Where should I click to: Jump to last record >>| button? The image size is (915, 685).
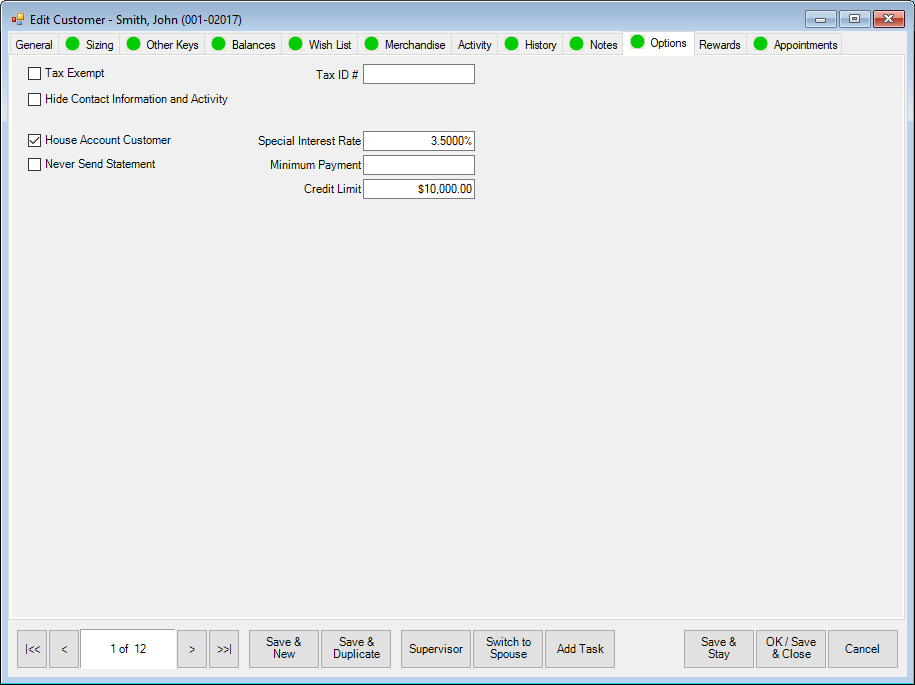pyautogui.click(x=224, y=649)
